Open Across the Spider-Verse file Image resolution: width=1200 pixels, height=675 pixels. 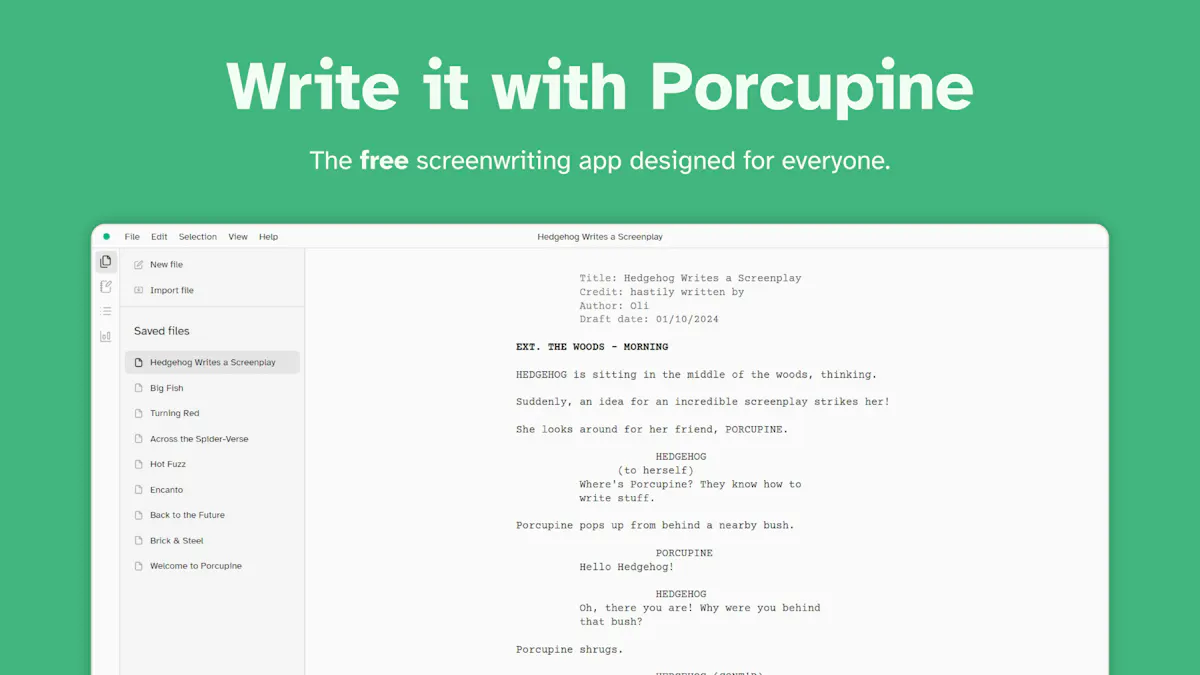[212, 439]
